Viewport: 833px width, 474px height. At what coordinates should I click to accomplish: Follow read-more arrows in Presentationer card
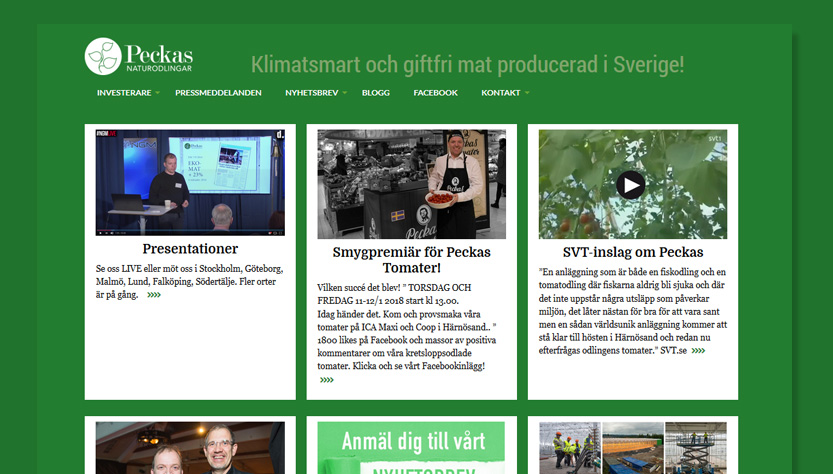point(154,295)
